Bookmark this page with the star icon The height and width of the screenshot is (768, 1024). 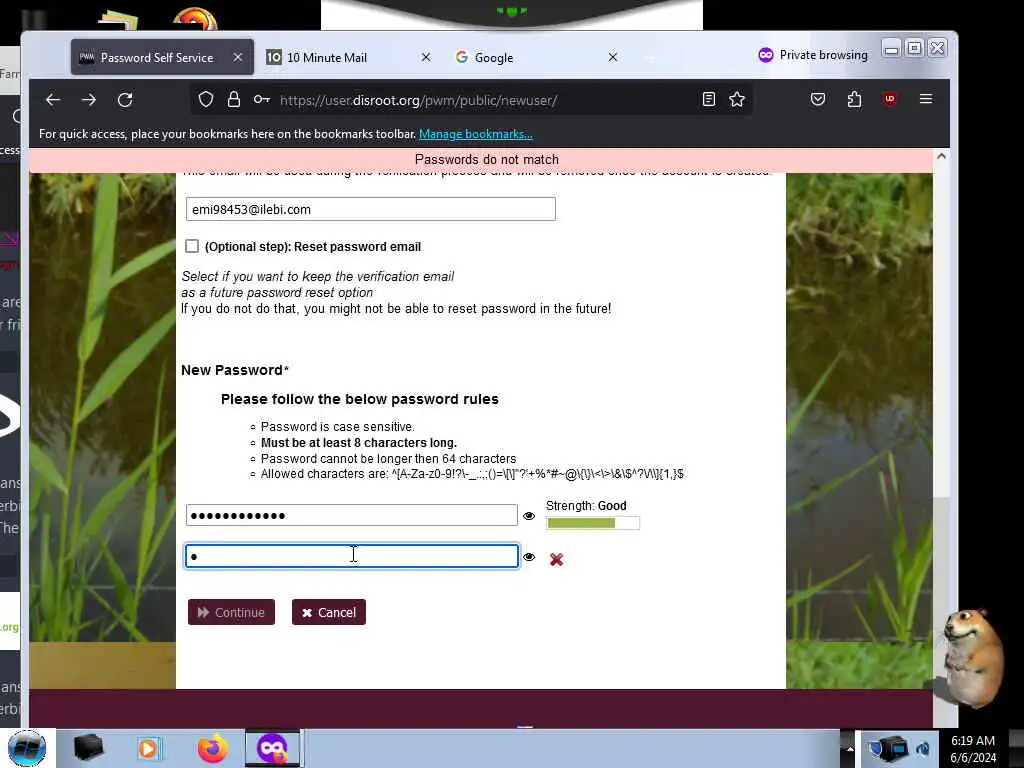click(737, 99)
